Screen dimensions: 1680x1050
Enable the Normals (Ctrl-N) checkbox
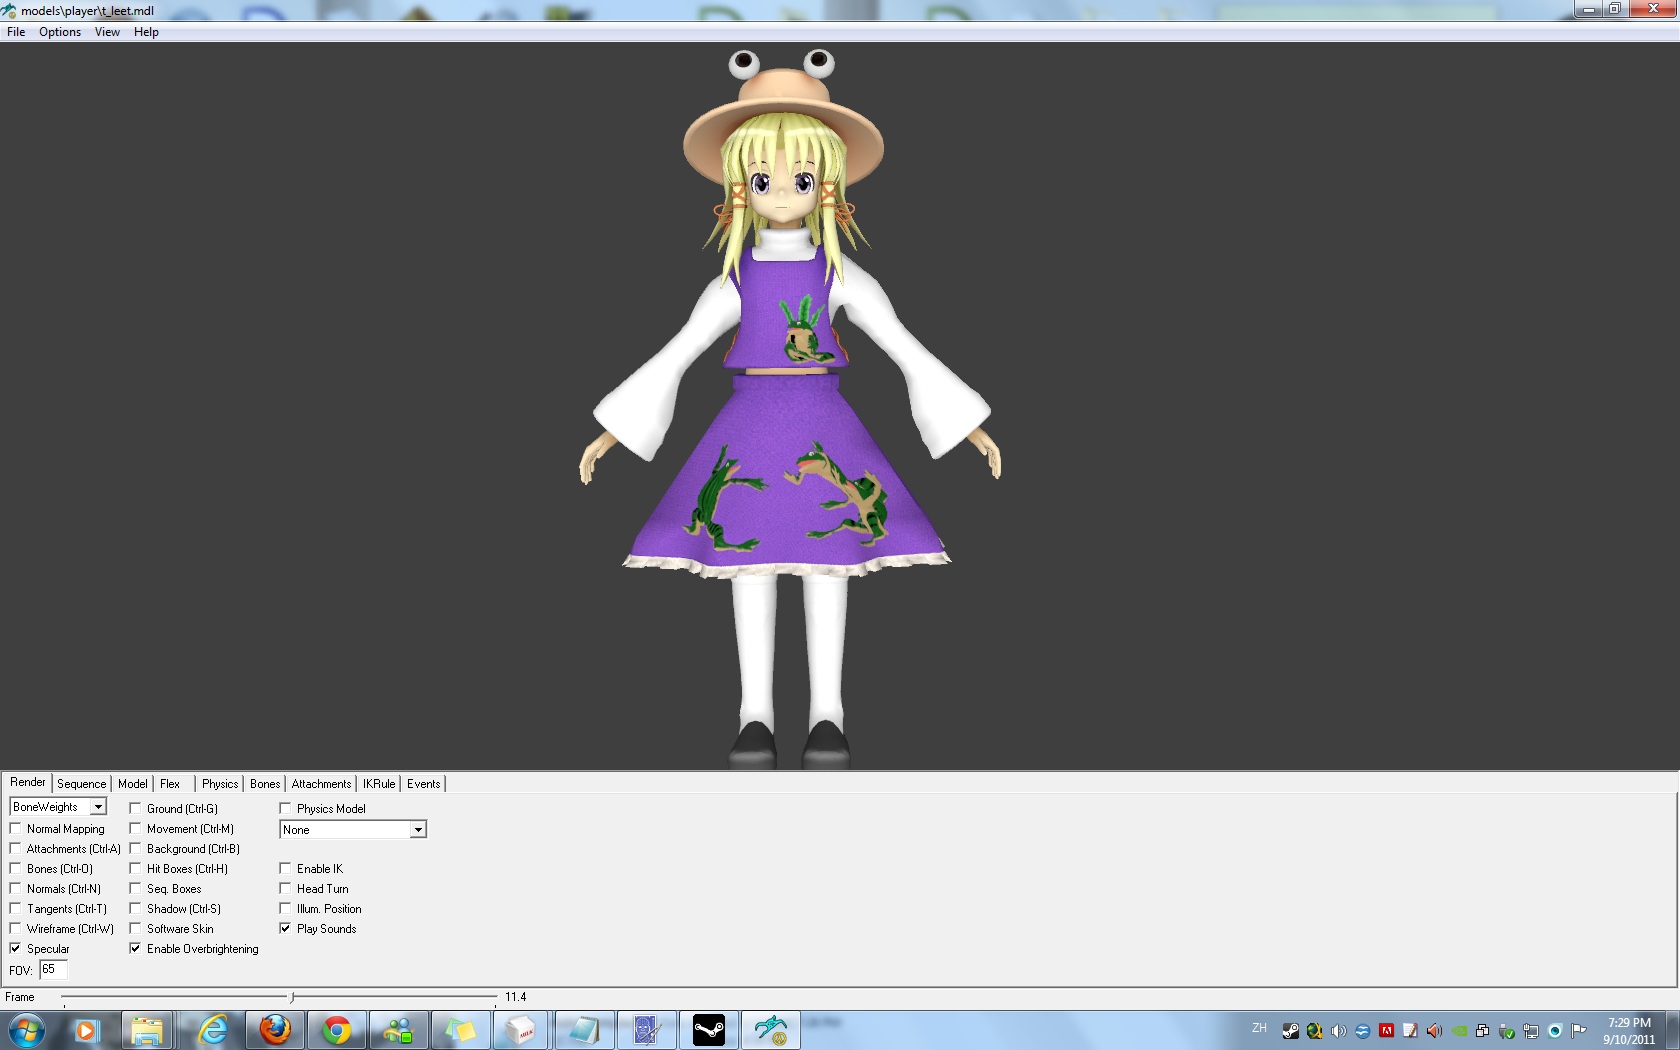pyautogui.click(x=15, y=889)
